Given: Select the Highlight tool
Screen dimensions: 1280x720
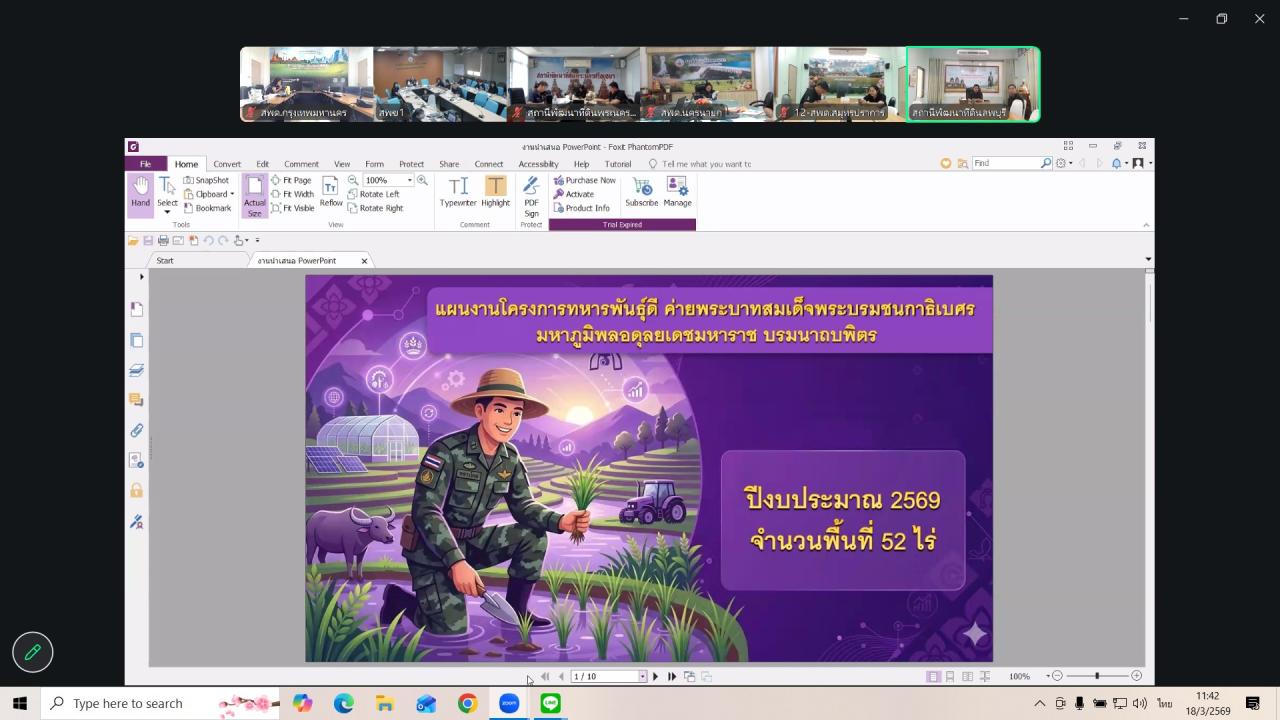Looking at the screenshot, I should point(496,190).
